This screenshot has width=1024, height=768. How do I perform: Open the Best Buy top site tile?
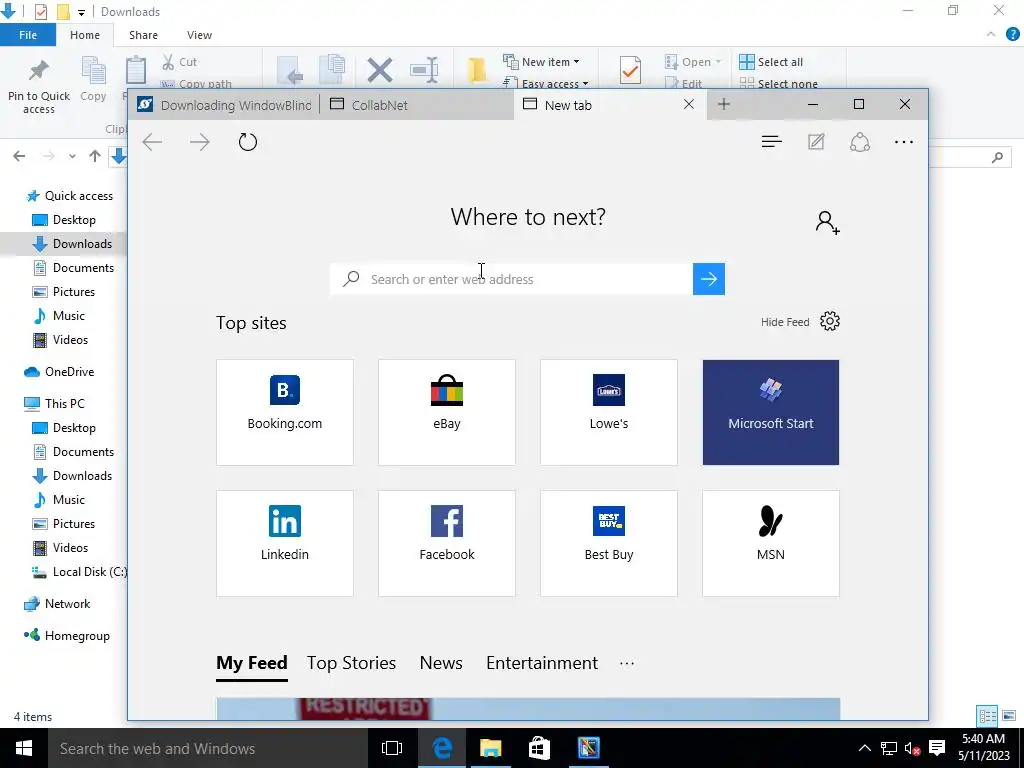609,543
